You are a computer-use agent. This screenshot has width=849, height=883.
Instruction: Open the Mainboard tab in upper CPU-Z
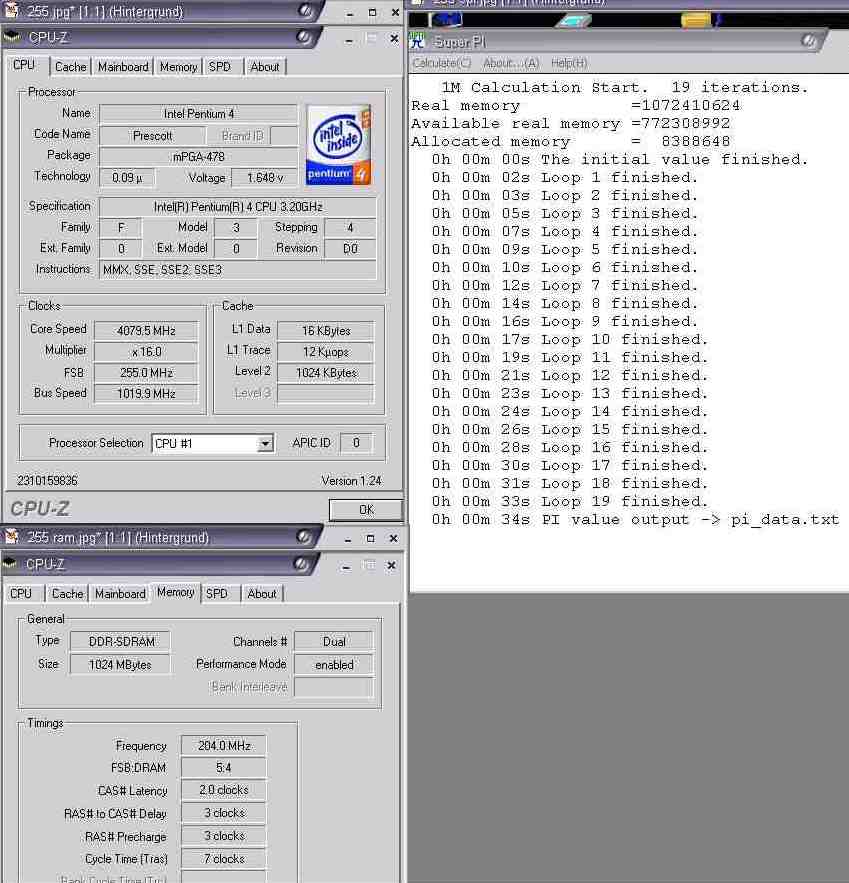pyautogui.click(x=123, y=67)
